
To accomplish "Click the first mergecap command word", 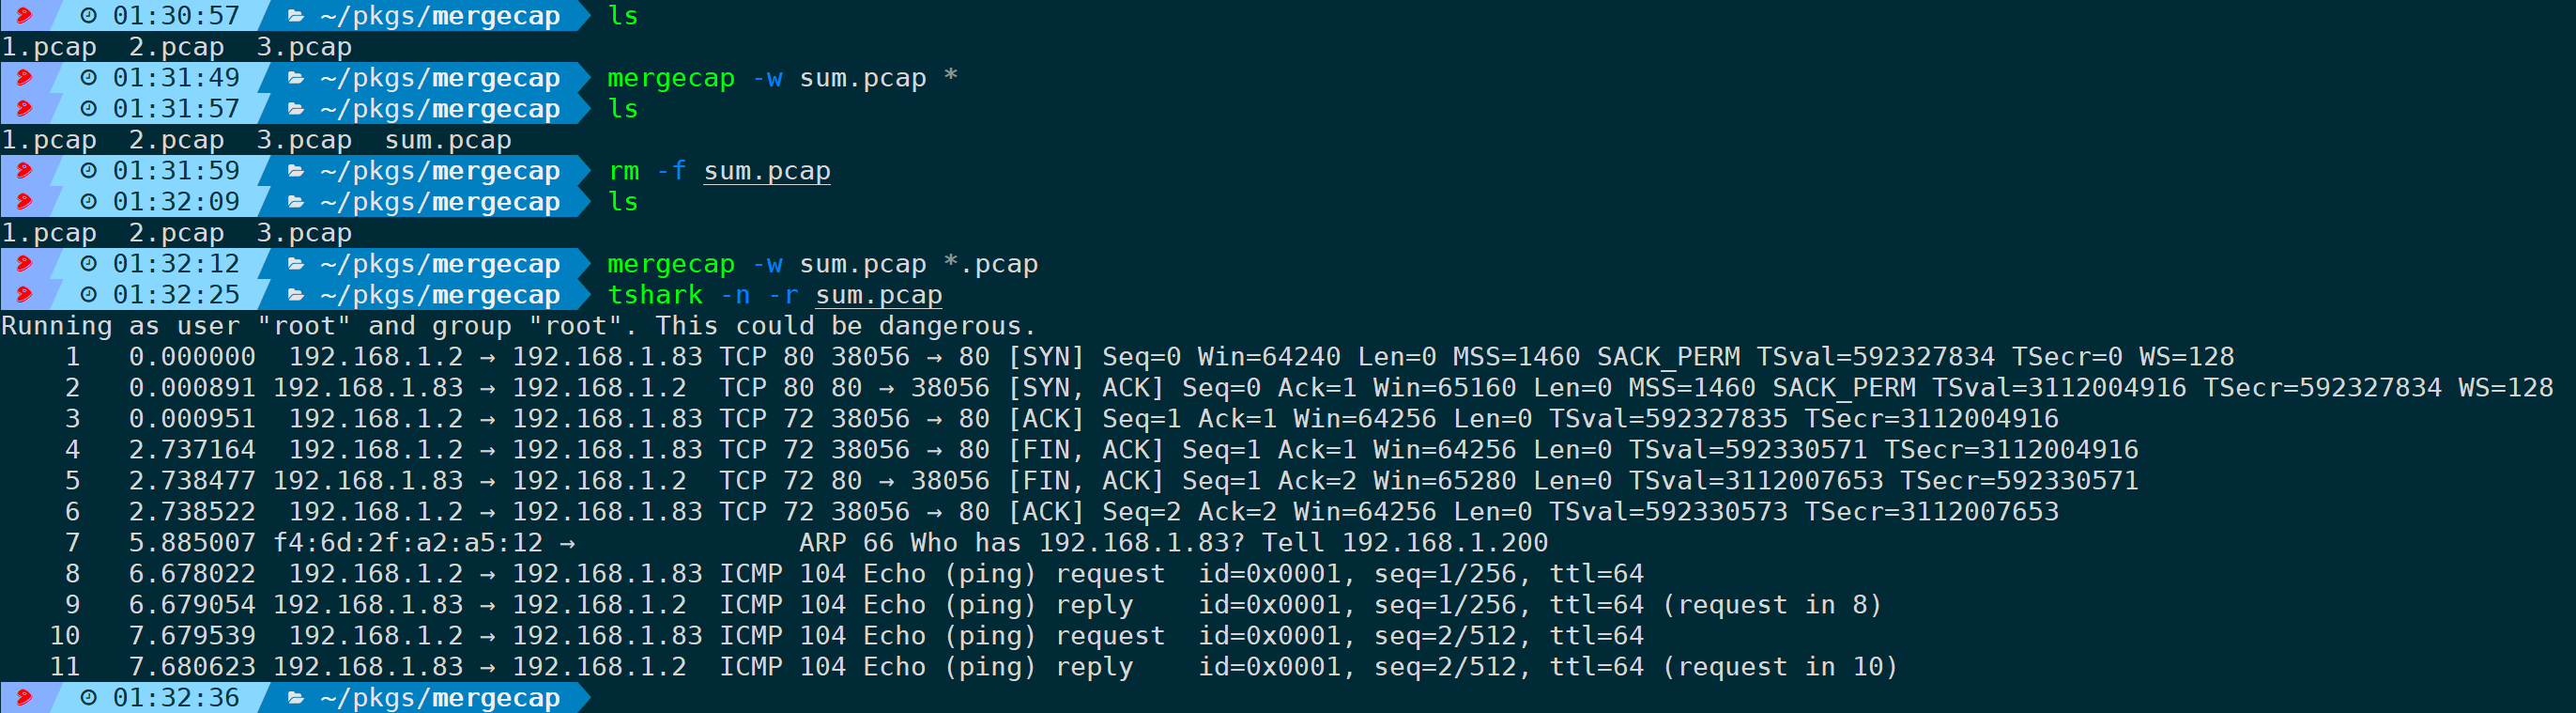I will pos(671,79).
